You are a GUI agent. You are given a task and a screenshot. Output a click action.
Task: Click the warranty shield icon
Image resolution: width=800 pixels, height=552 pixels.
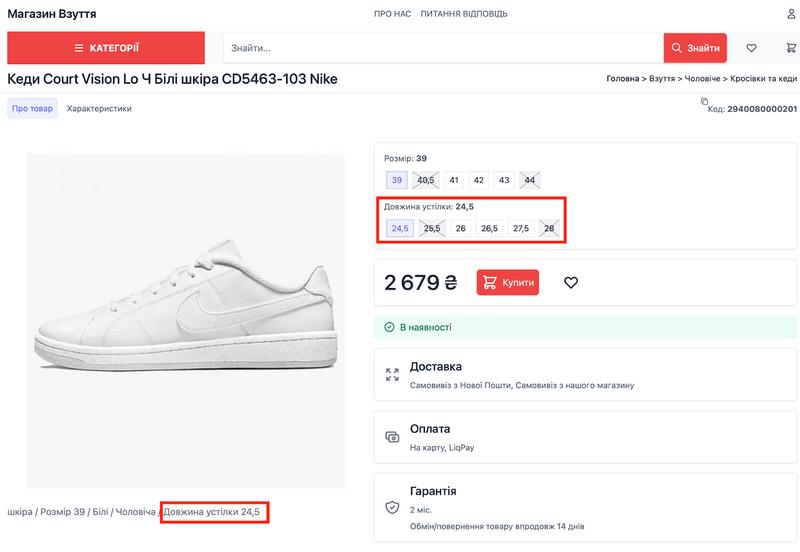(392, 507)
